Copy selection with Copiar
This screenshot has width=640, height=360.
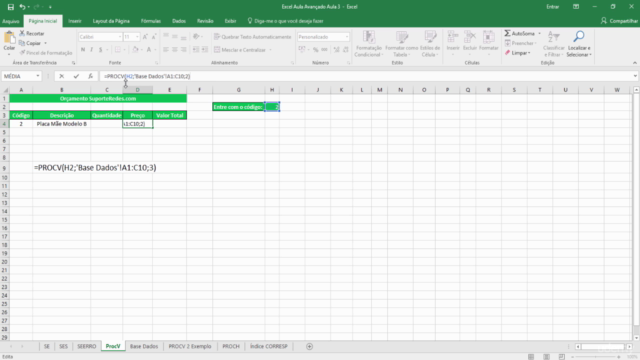point(30,43)
